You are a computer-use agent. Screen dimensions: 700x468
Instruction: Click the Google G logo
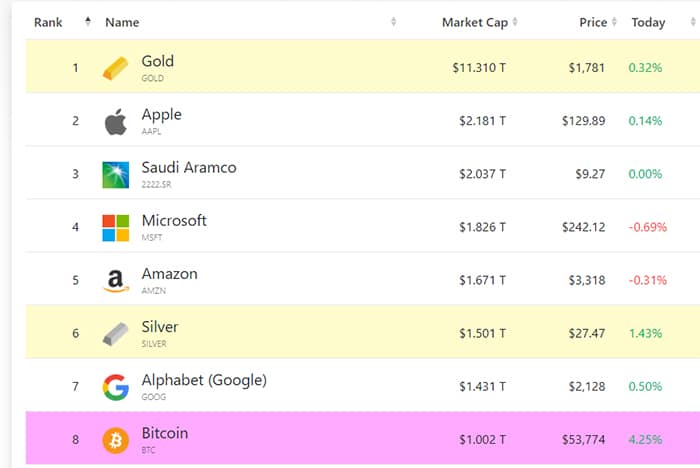(116, 387)
